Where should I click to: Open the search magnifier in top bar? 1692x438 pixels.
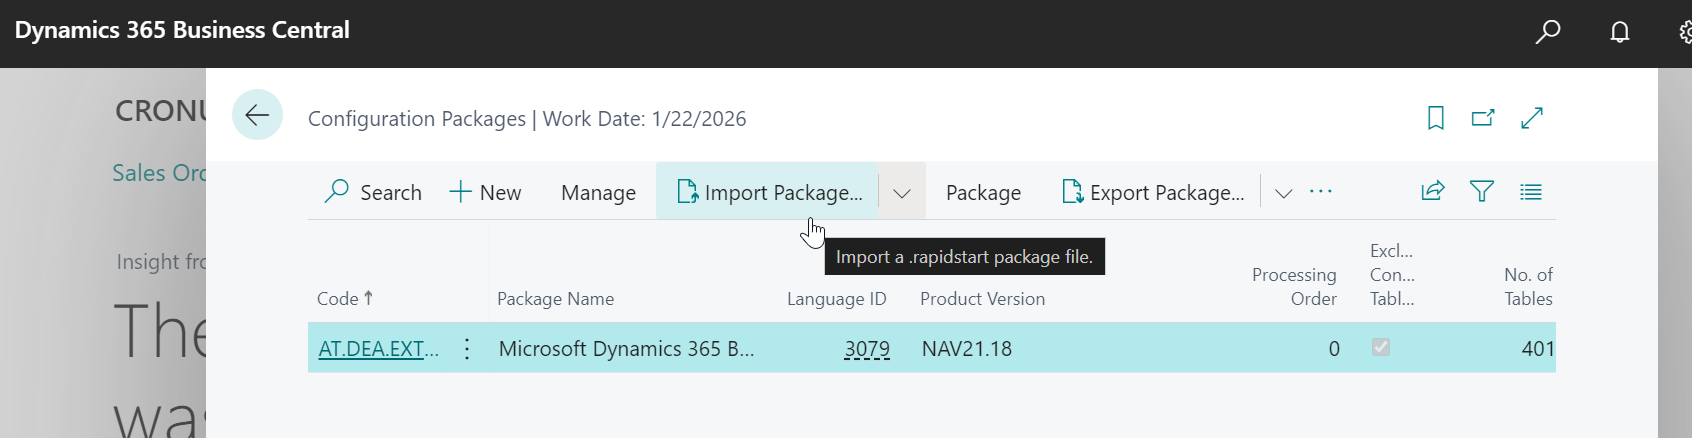point(1548,32)
